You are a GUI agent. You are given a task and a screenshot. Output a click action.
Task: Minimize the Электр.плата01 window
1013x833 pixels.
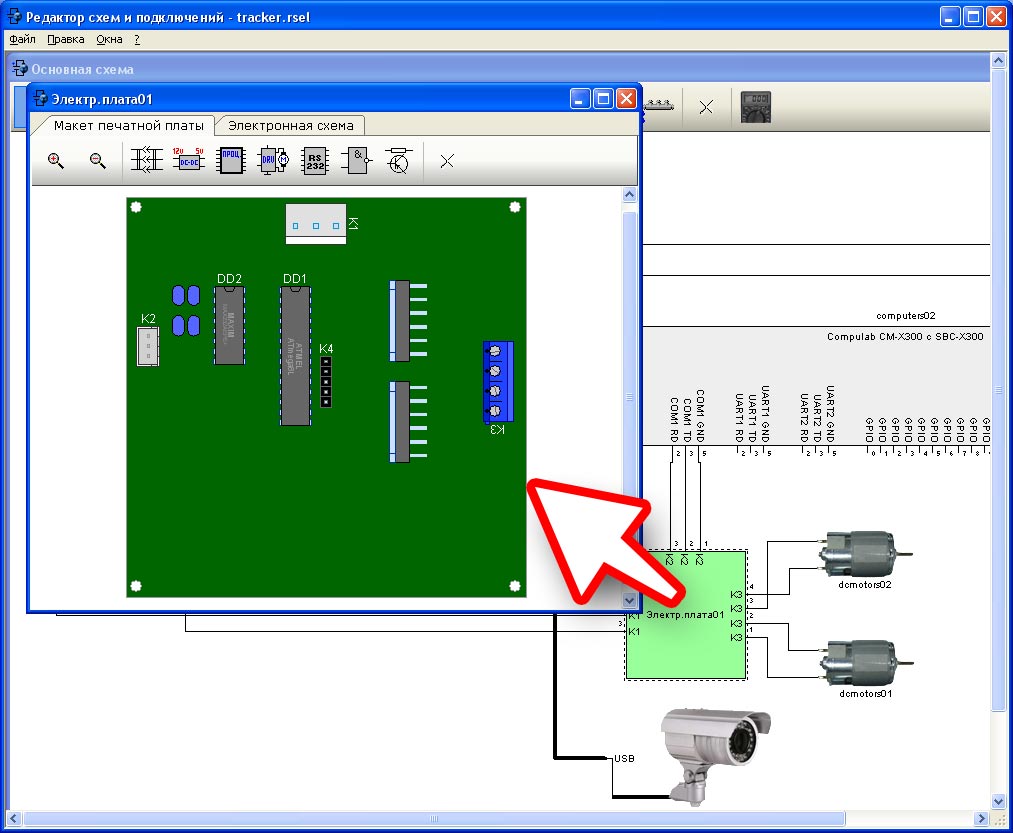point(580,100)
